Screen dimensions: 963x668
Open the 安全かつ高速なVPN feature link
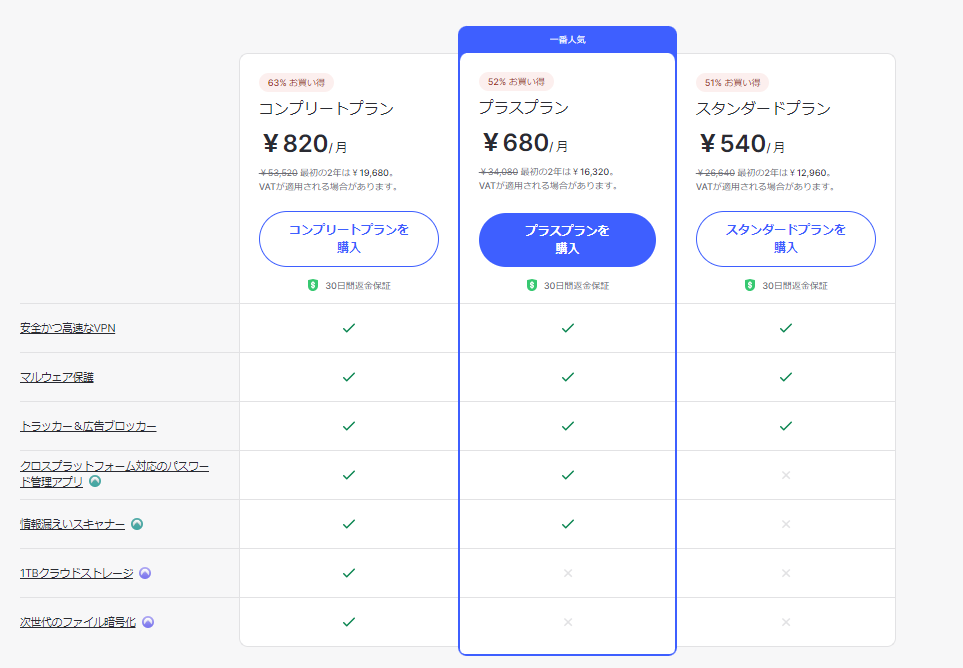pos(67,328)
